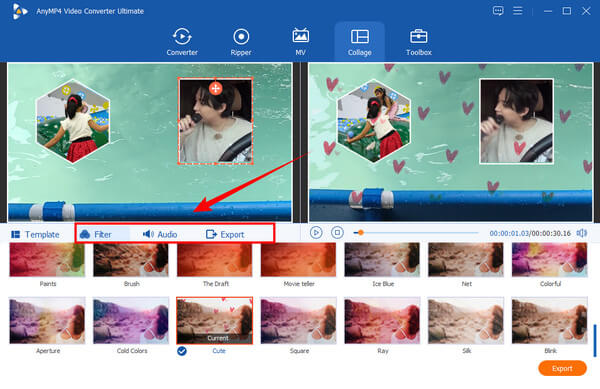Click the feedback chat icon
The image size is (600, 389).
[x=498, y=11]
